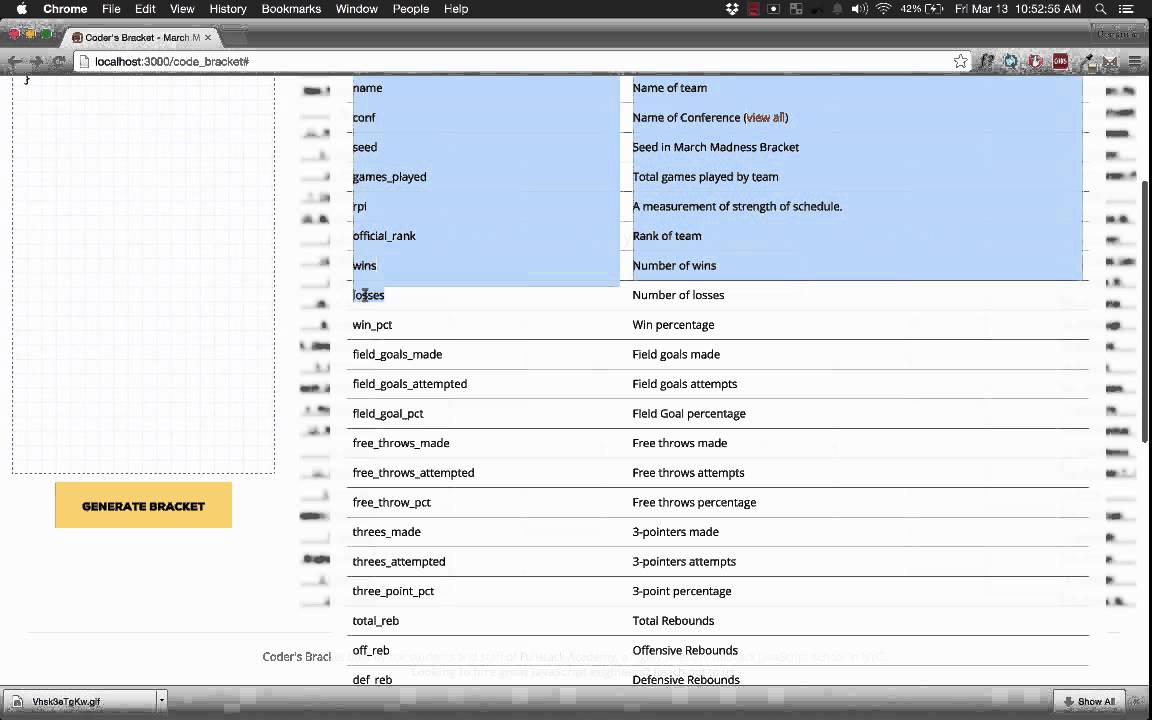Click the date and time in menu bar
Image resolution: width=1152 pixels, height=720 pixels.
tap(1018, 9)
